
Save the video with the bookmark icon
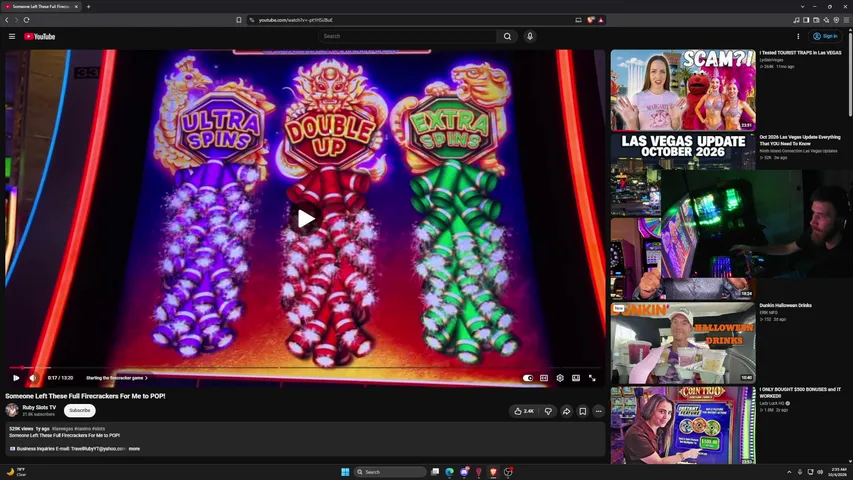583,411
